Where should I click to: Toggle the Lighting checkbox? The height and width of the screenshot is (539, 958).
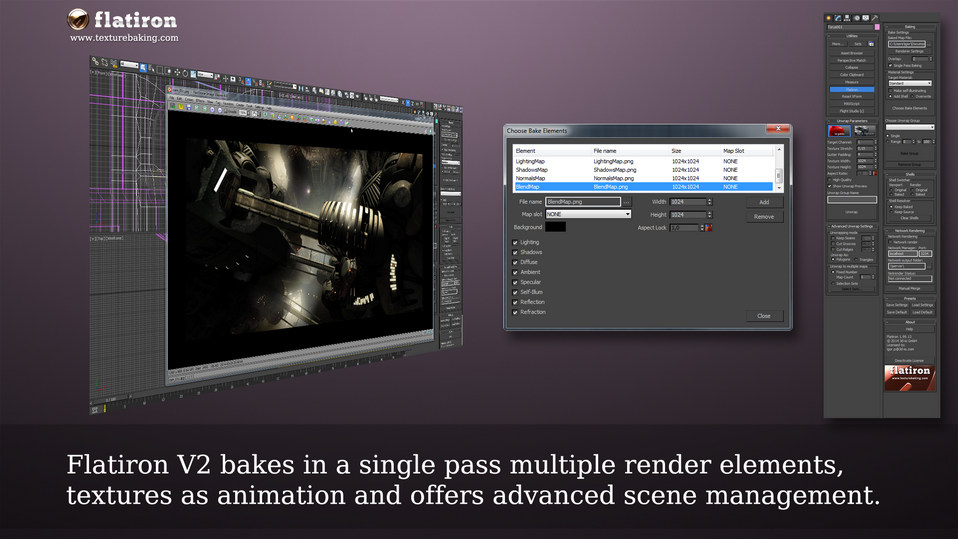[515, 243]
